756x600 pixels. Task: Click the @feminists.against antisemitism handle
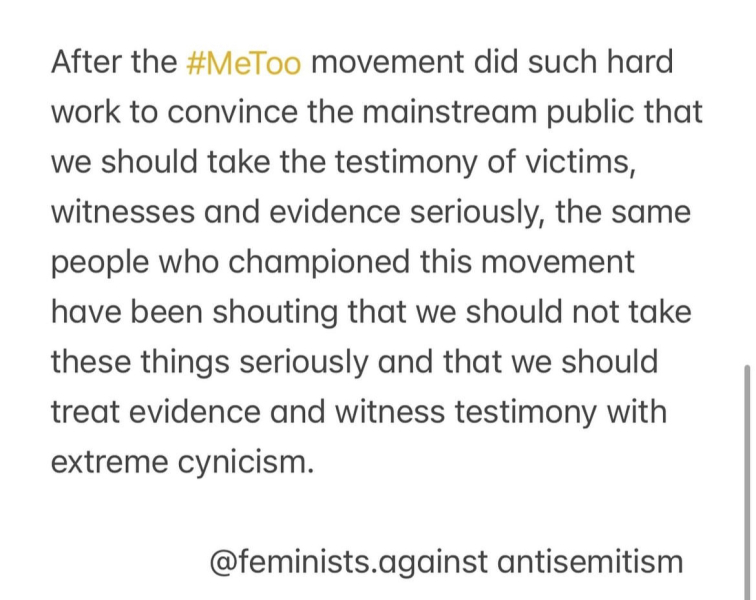coord(446,559)
